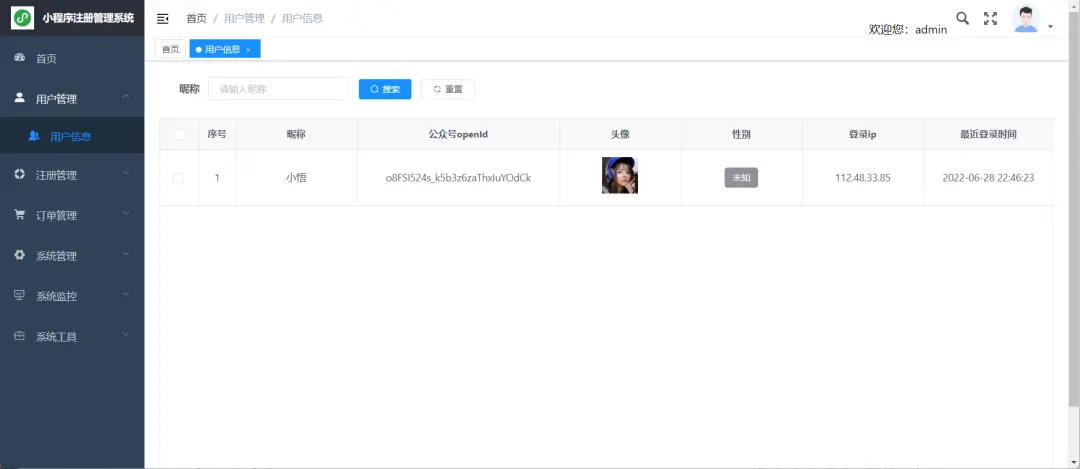Screen dimensions: 1080x469
Task: Open dropdown caret beside admin avatar
Action: point(1050,27)
